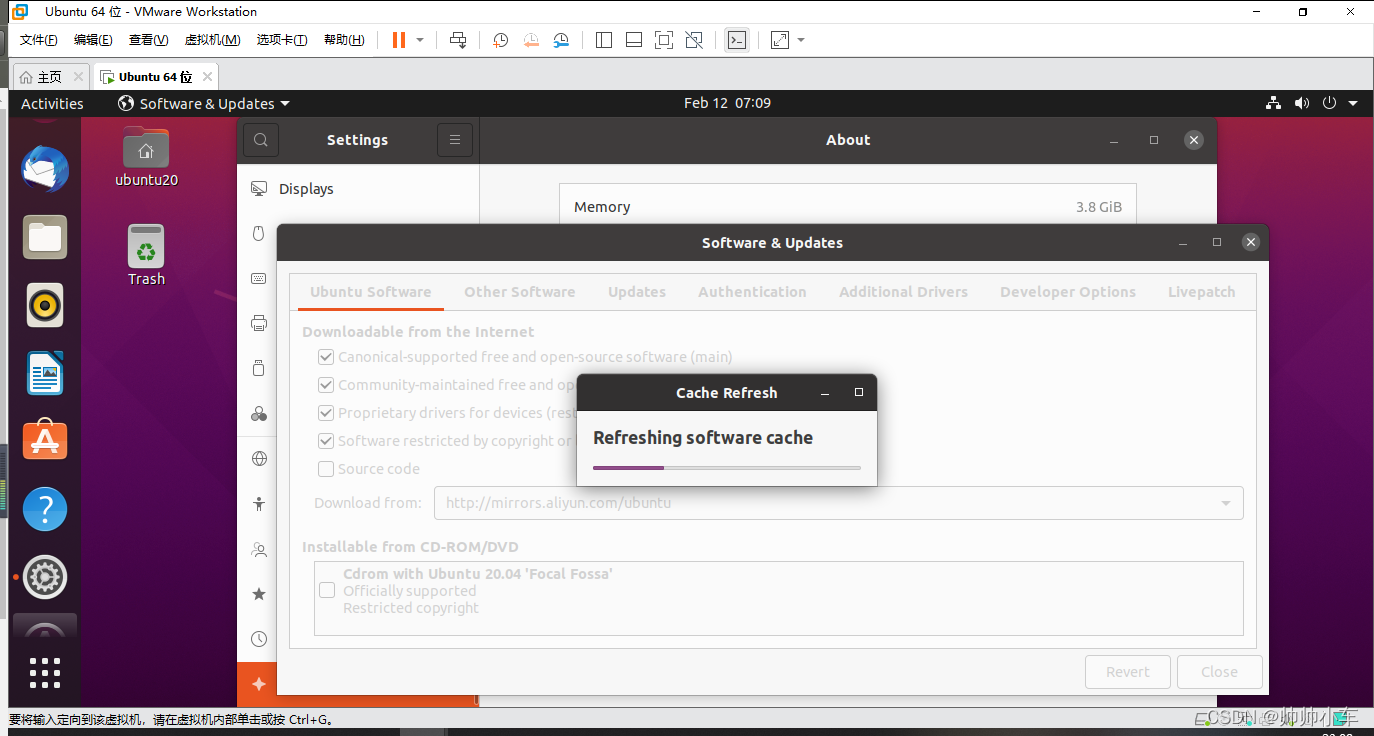Image resolution: width=1374 pixels, height=736 pixels.
Task: Click the volume speaker icon in top bar
Action: click(1301, 103)
